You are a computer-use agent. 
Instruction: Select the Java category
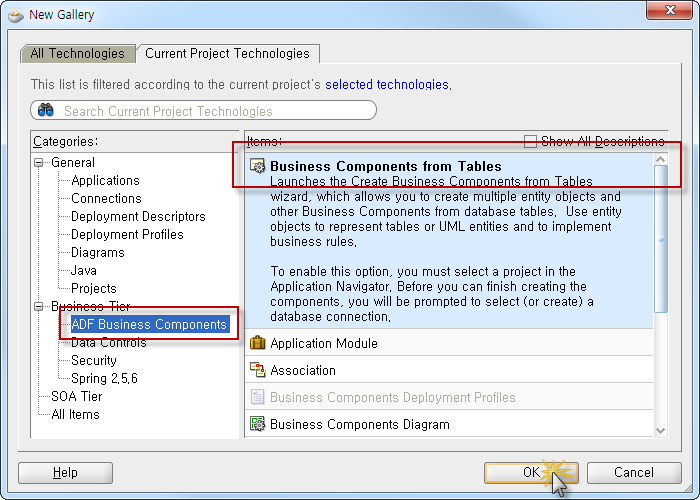click(x=84, y=271)
